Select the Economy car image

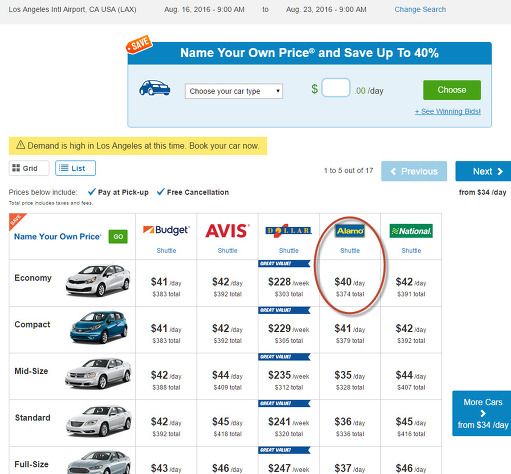pyautogui.click(x=98, y=280)
